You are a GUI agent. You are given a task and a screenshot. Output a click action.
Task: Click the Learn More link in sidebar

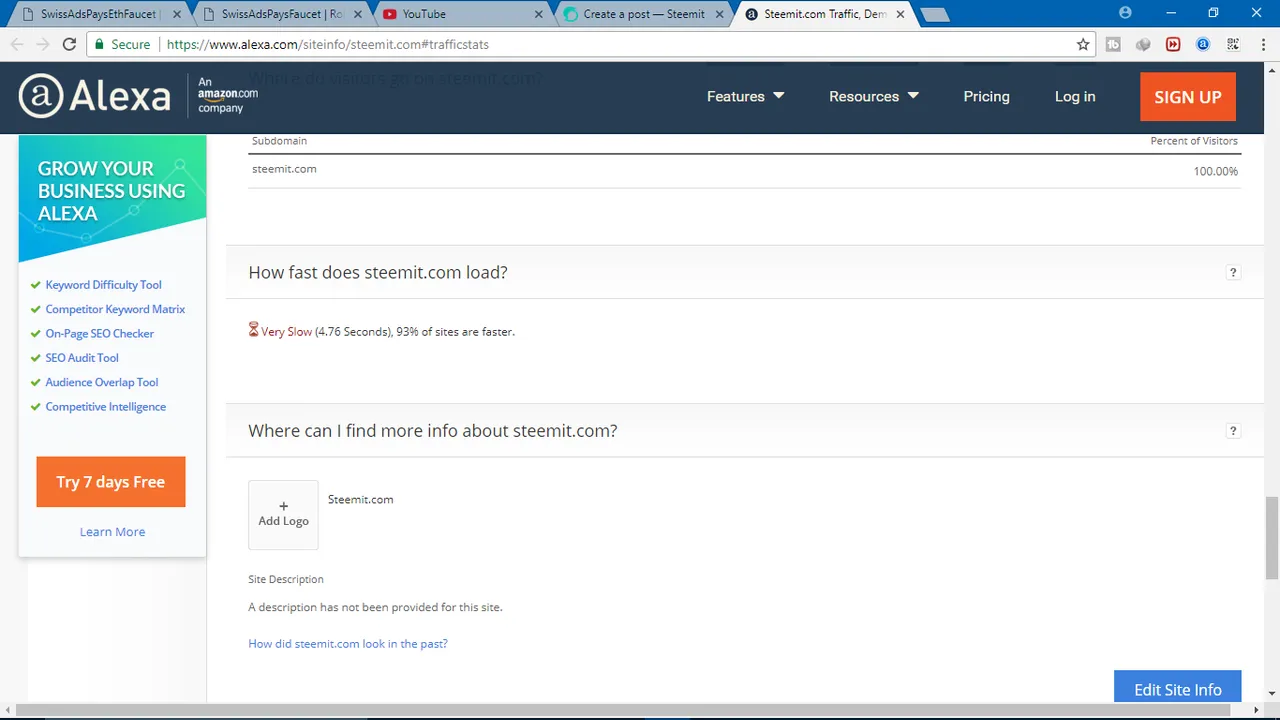(112, 532)
